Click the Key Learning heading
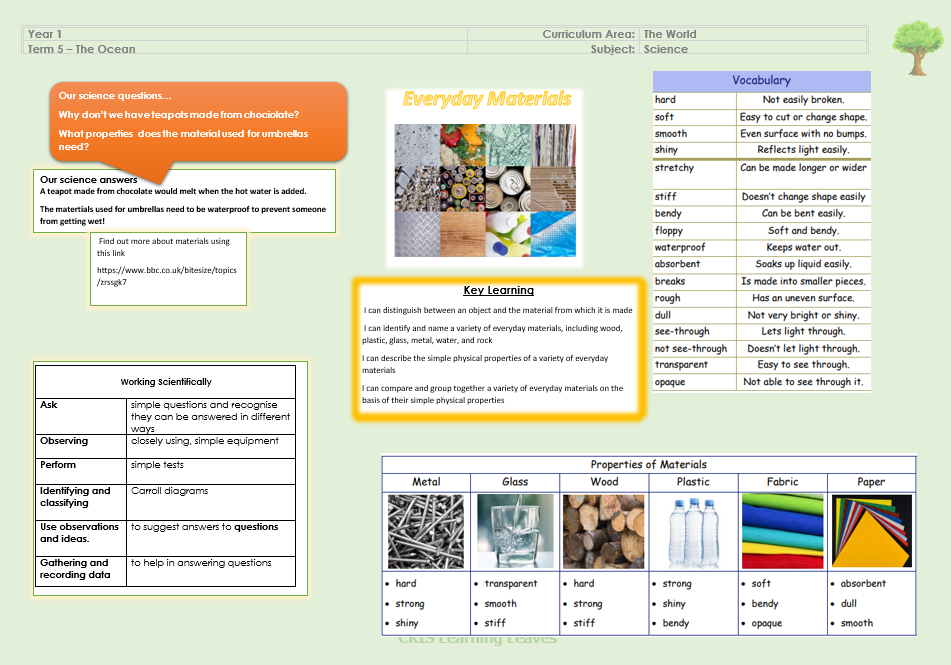The image size is (951, 665). [498, 291]
